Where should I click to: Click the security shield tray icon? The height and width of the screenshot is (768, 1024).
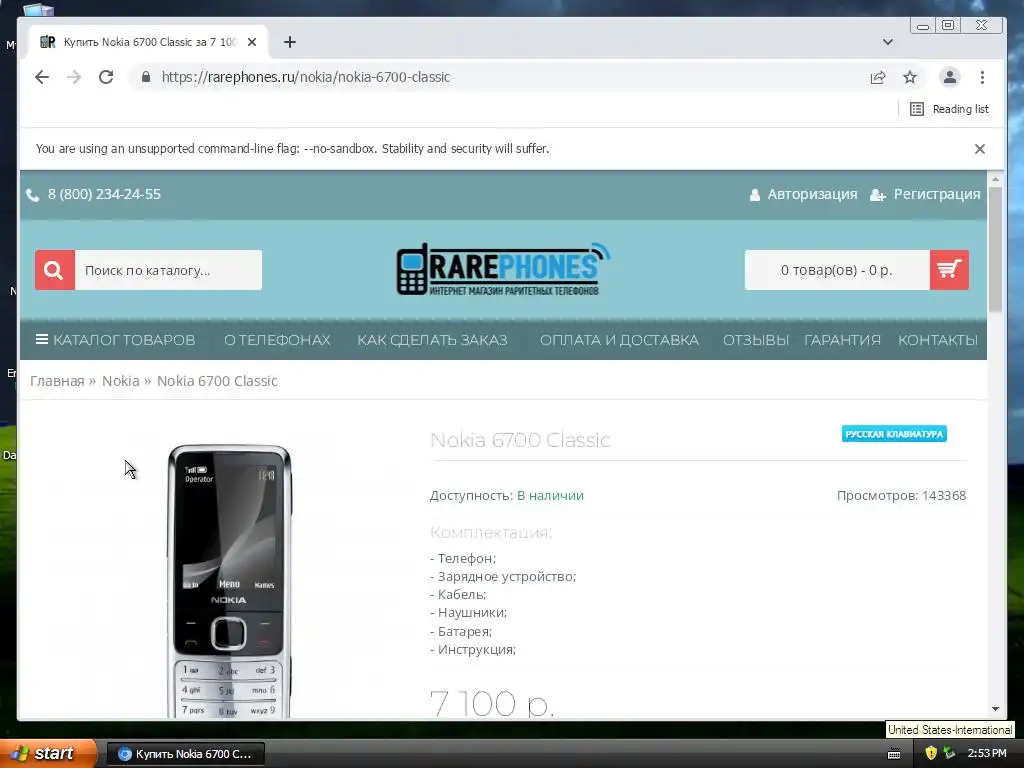[x=931, y=753]
